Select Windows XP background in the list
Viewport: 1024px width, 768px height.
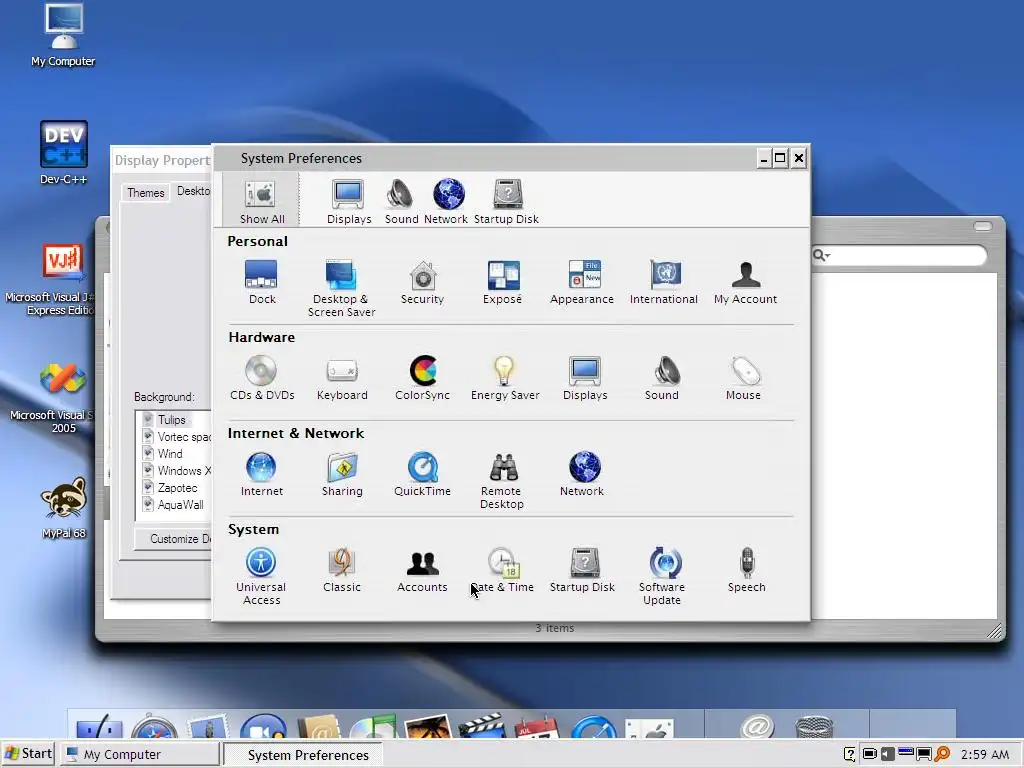point(176,471)
